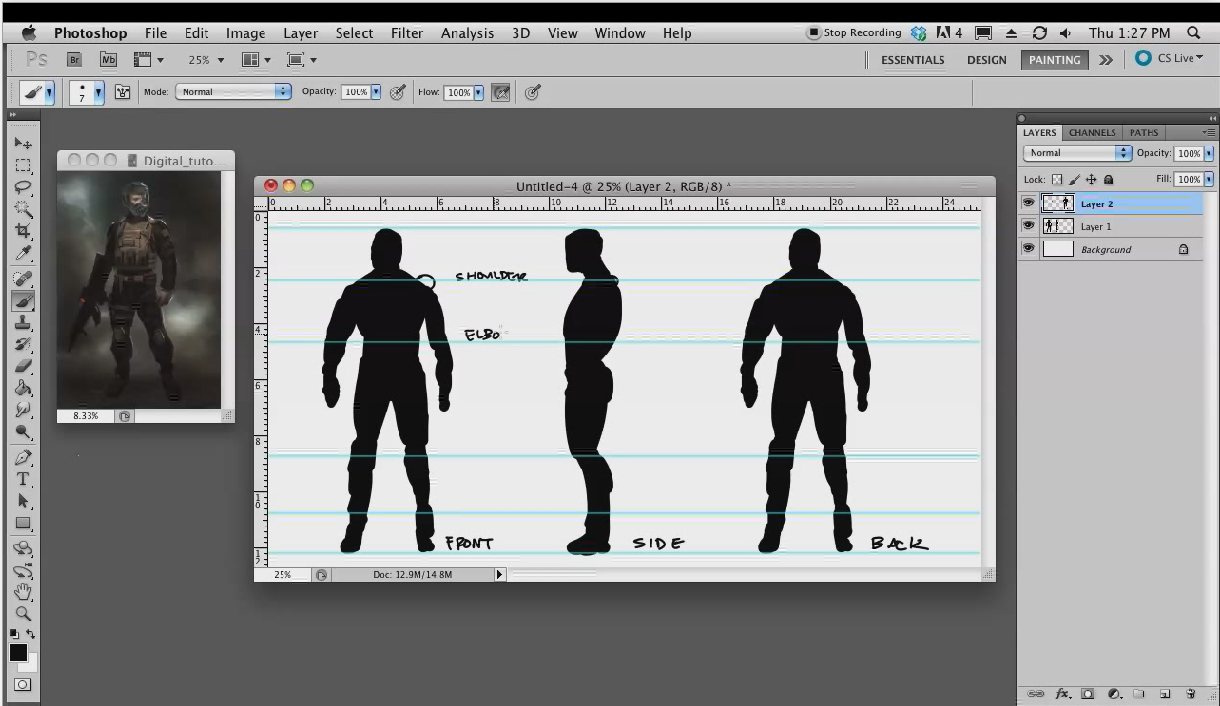Open the Filter menu
The width and height of the screenshot is (1220, 706).
(406, 33)
